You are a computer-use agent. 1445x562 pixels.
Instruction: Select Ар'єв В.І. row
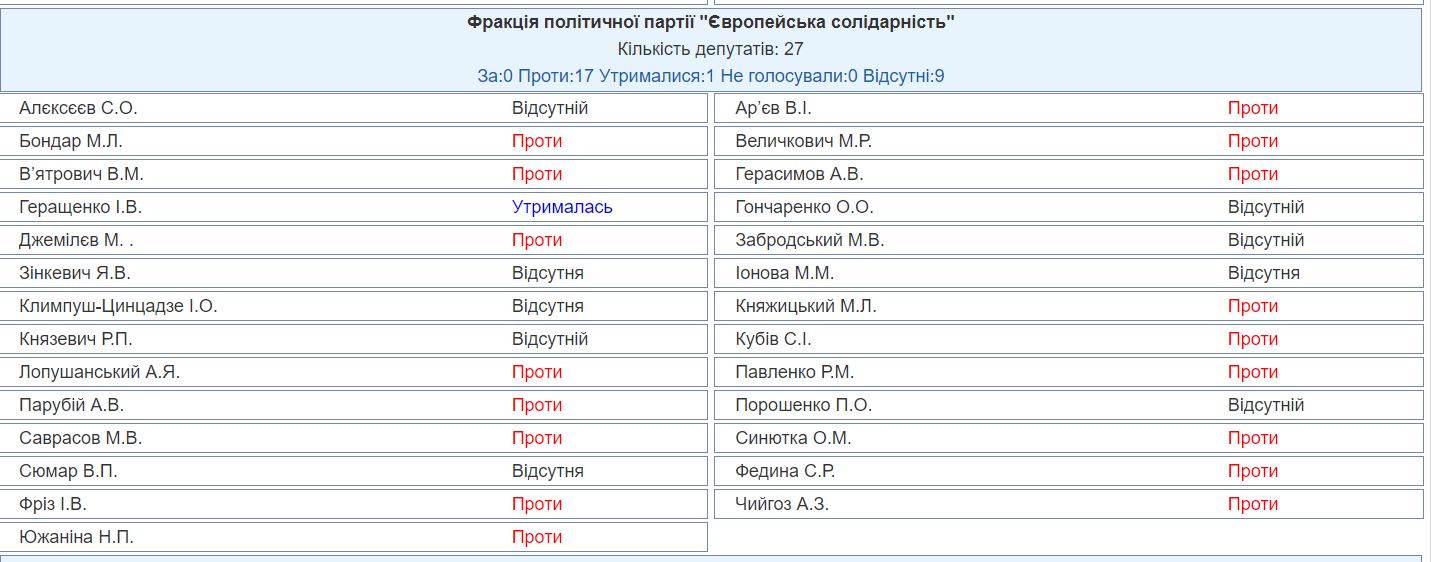(x=1069, y=108)
